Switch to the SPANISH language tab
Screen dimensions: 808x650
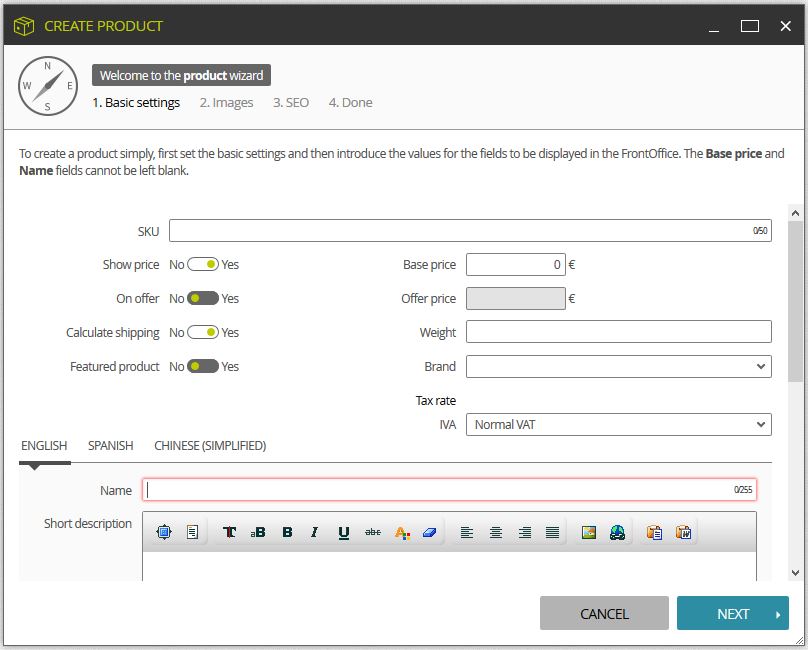(x=110, y=446)
